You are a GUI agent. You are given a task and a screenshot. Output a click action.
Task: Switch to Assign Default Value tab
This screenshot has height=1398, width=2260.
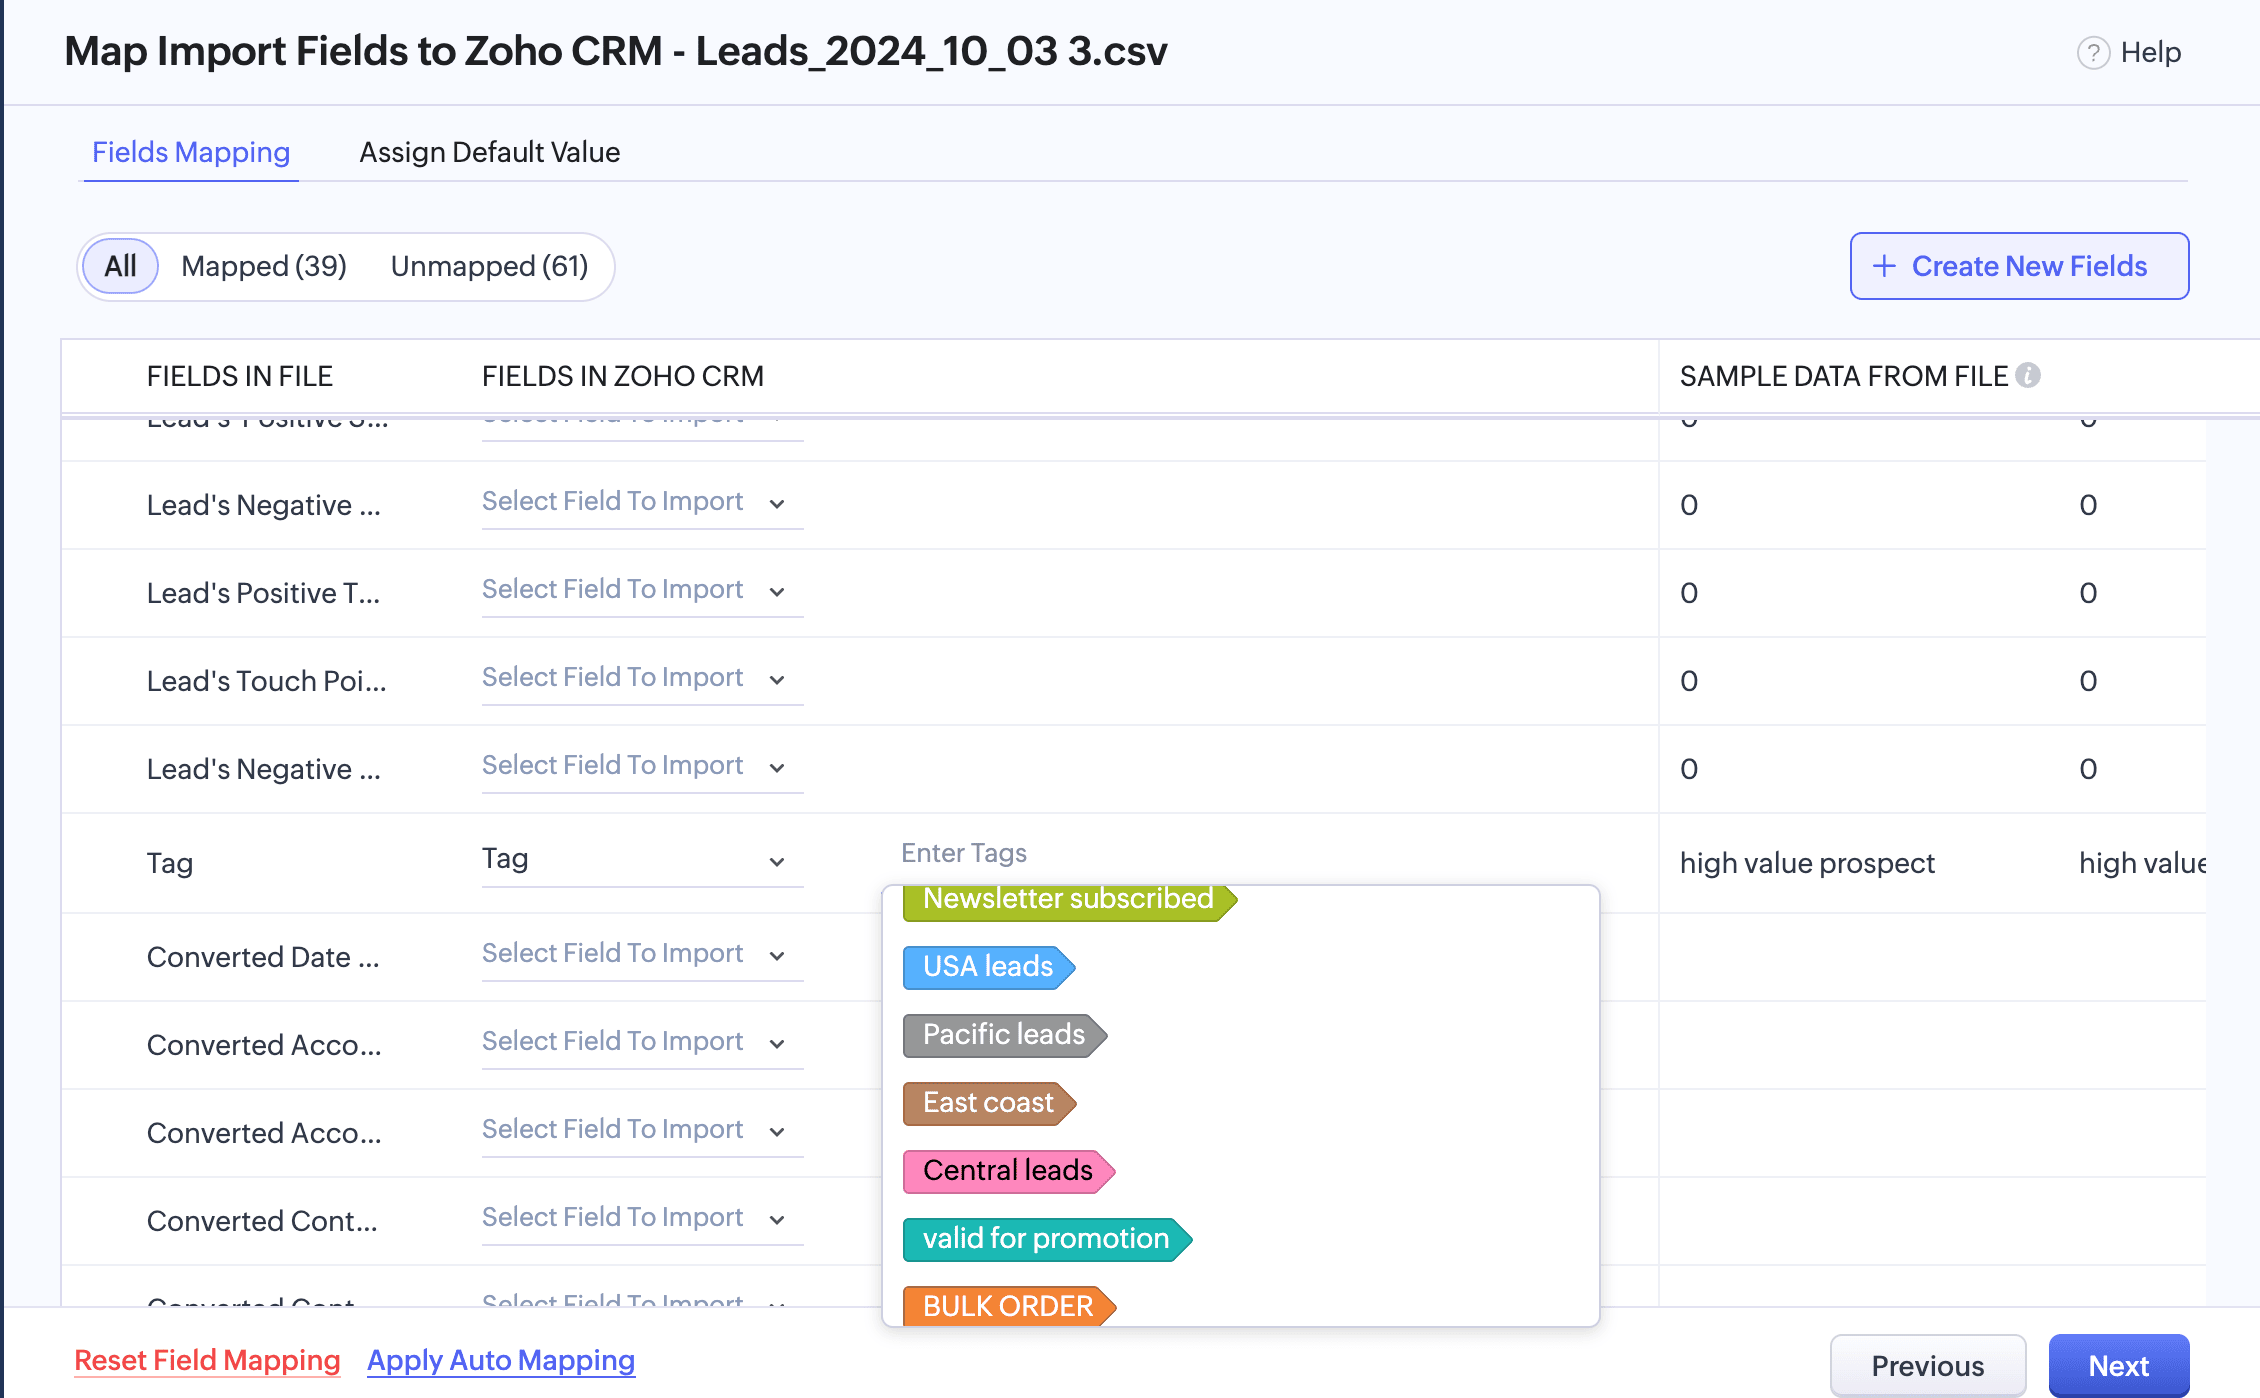489,152
